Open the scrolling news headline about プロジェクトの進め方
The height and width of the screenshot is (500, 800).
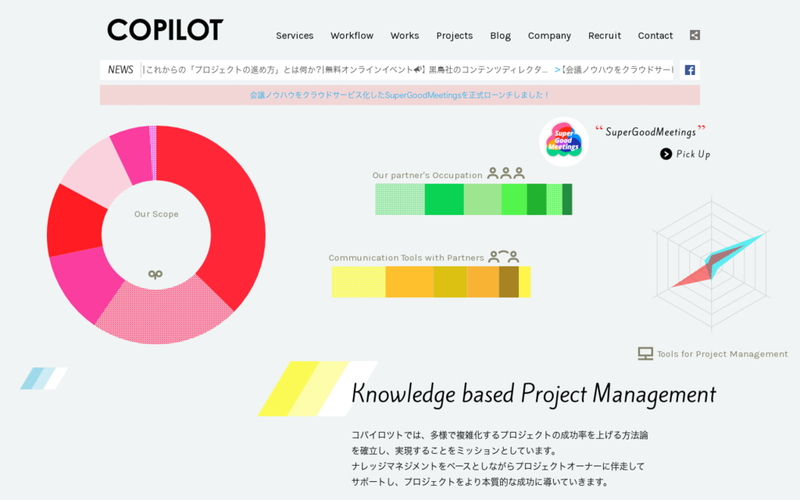(345, 70)
